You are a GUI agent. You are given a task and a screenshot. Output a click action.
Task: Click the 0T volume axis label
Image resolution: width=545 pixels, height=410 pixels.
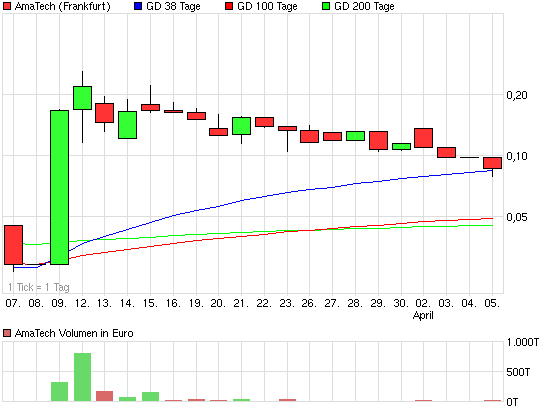512,402
